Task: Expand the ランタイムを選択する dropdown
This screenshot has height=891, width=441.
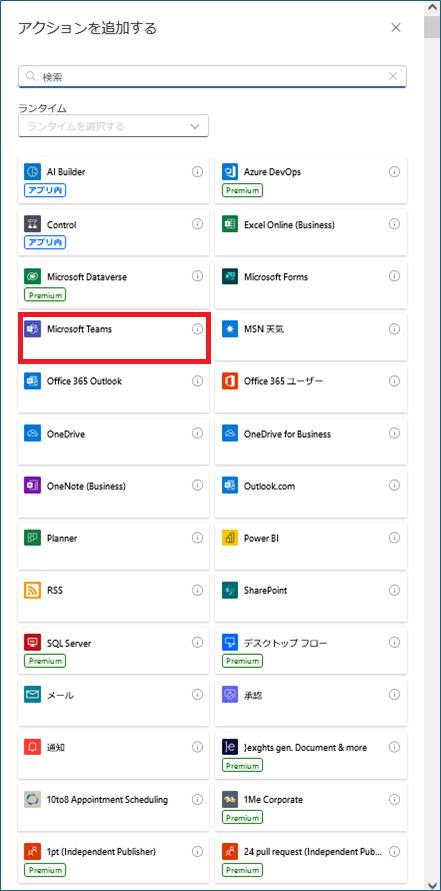Action: [114, 126]
